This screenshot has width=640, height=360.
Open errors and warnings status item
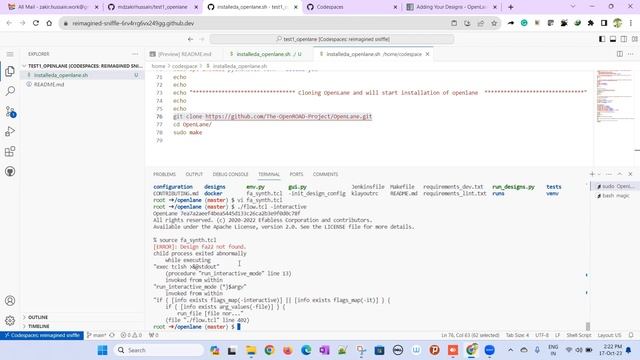131,335
